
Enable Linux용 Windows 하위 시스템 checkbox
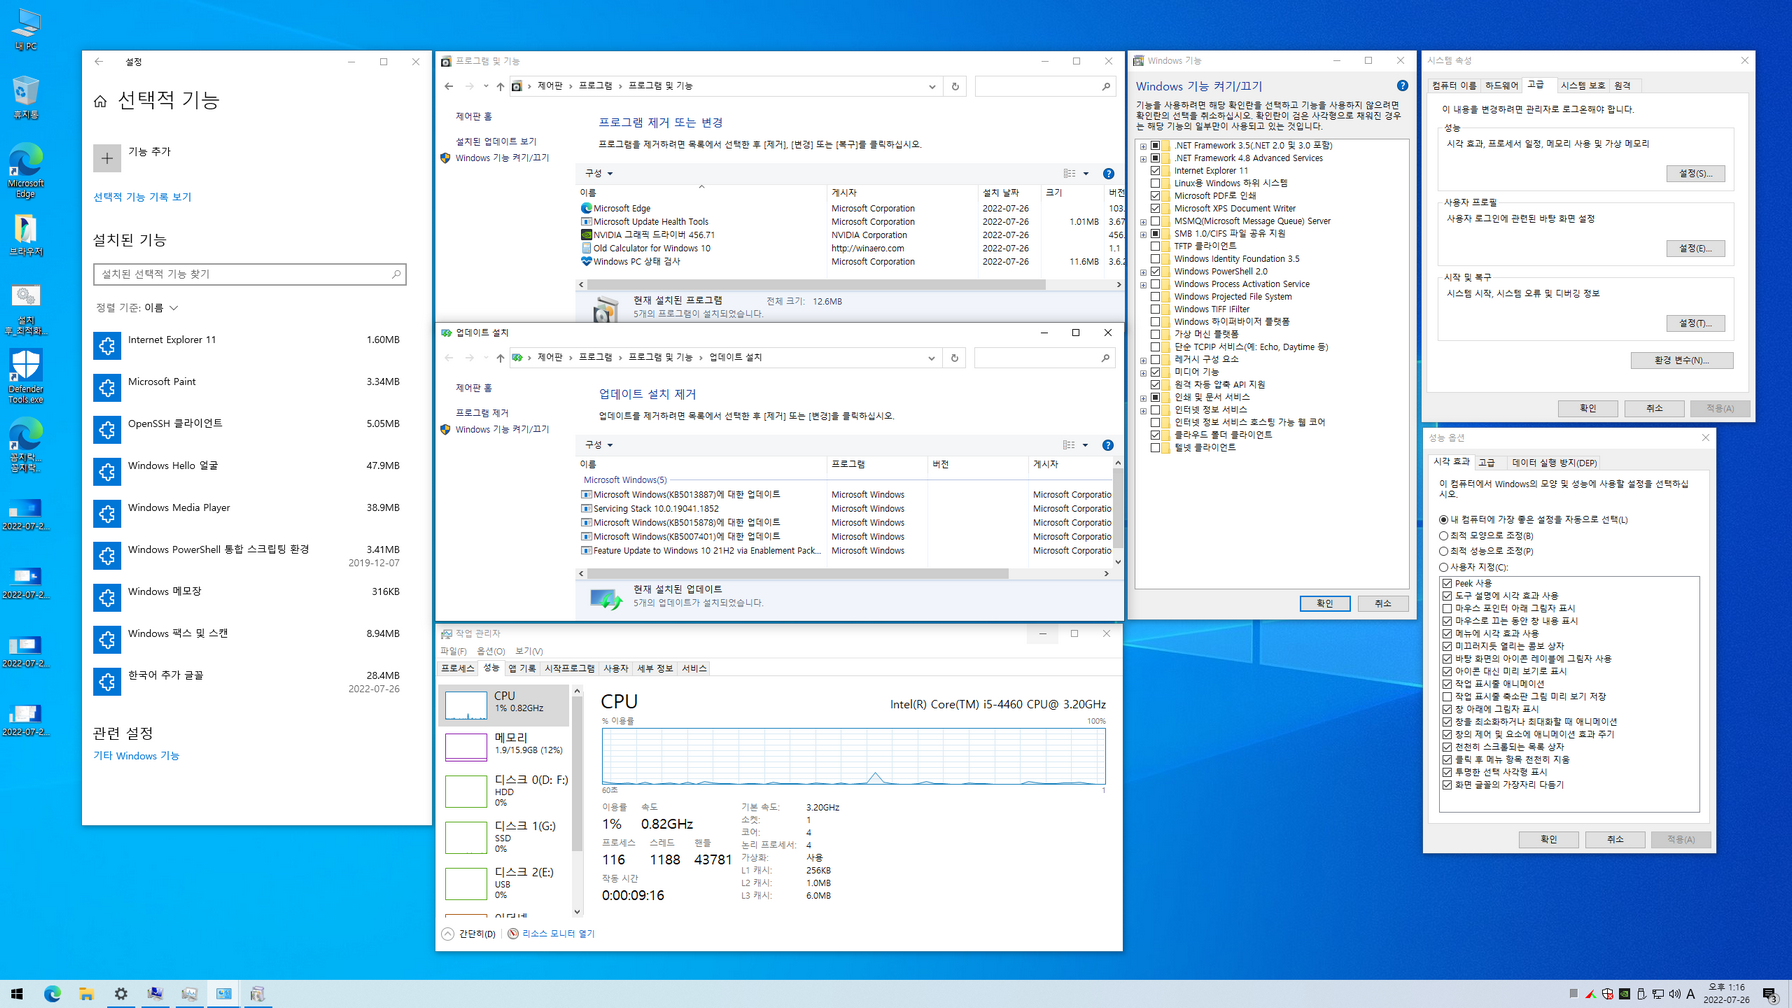[x=1155, y=184]
